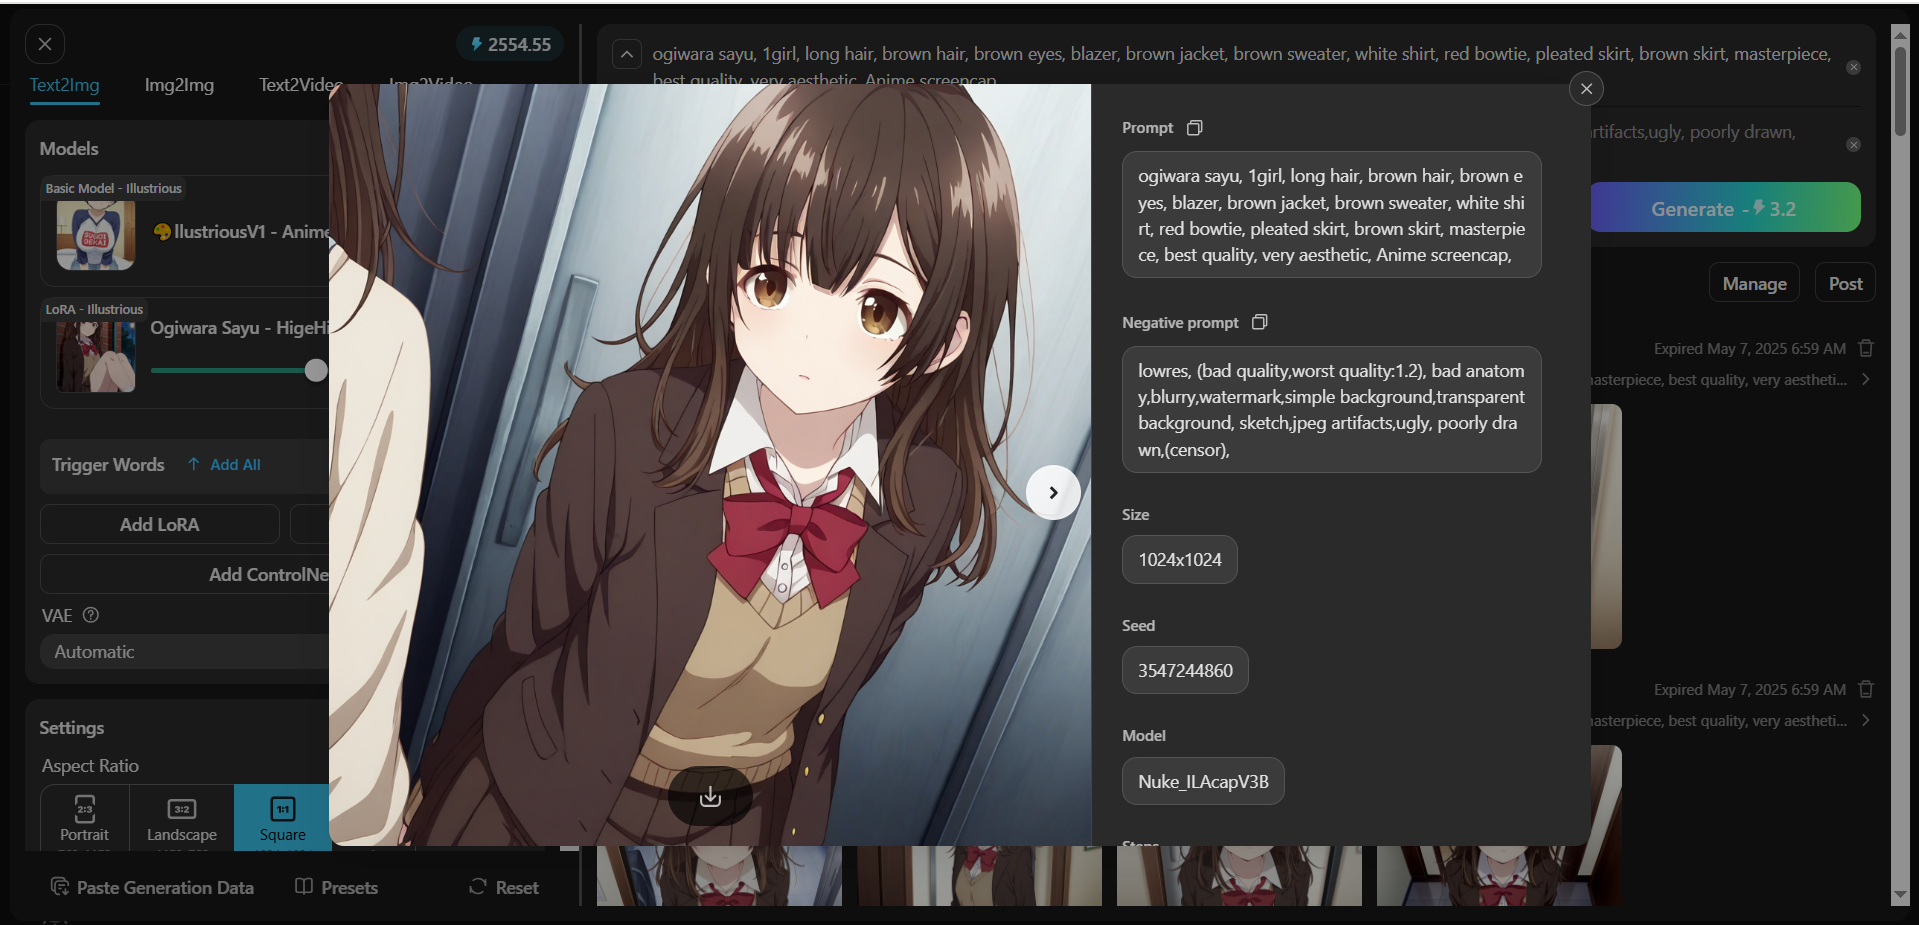Switch to the Text2Img tab
This screenshot has height=925, width=1919.
coord(64,85)
